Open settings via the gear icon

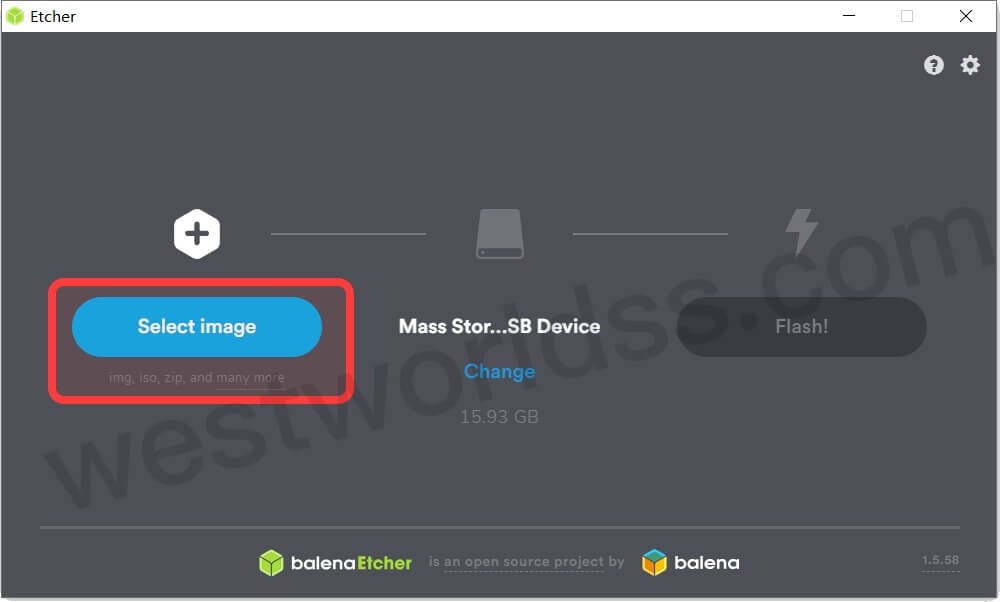(970, 65)
